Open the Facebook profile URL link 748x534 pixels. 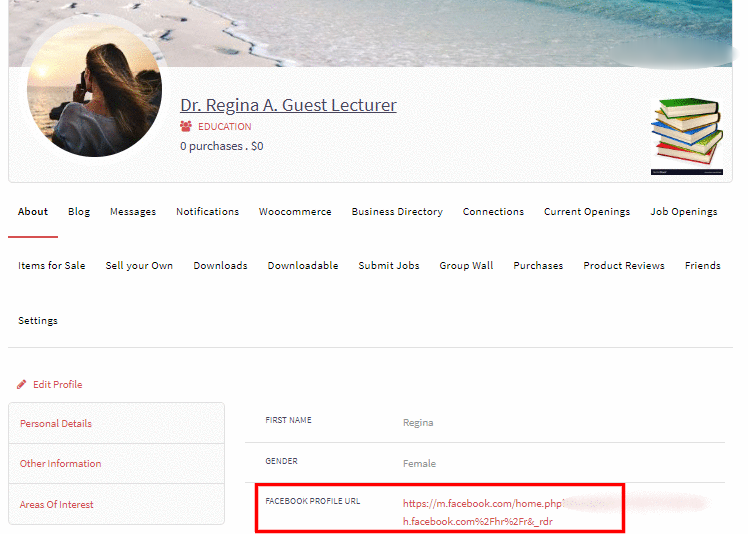pos(480,504)
